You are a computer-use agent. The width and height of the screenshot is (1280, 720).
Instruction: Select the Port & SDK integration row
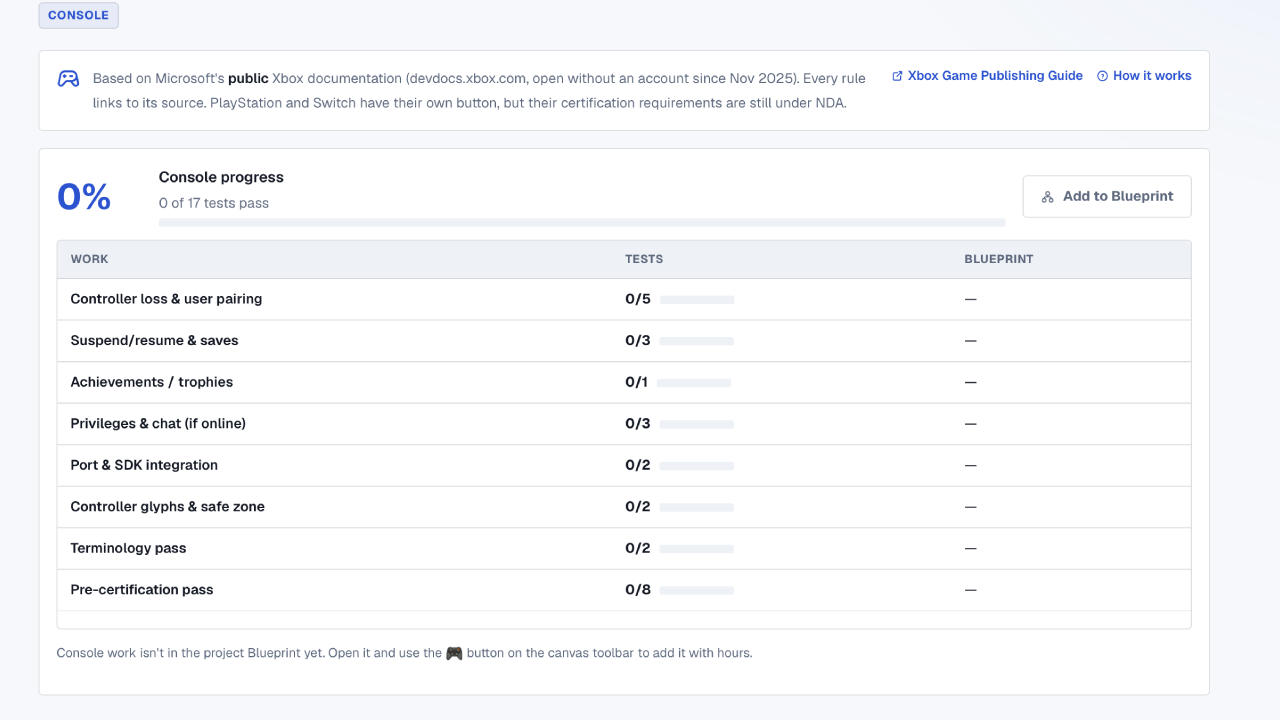coord(624,465)
